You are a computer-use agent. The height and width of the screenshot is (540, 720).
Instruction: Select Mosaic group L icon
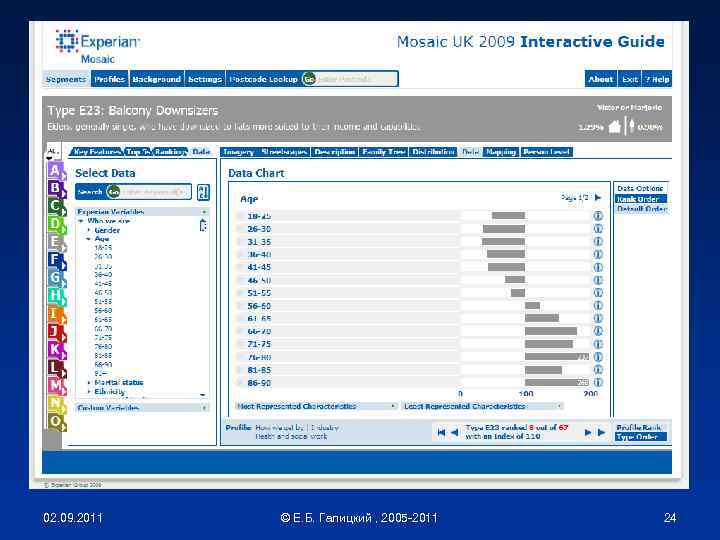click(x=56, y=367)
